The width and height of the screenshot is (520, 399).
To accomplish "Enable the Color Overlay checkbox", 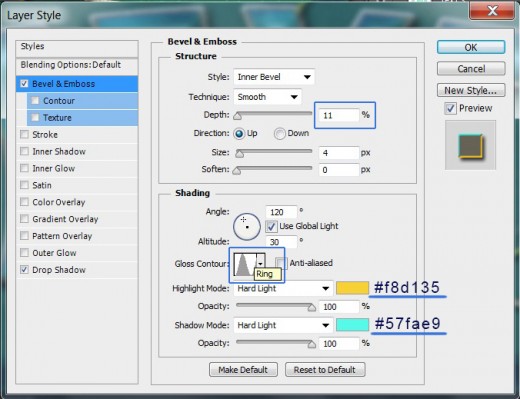I will coord(24,202).
